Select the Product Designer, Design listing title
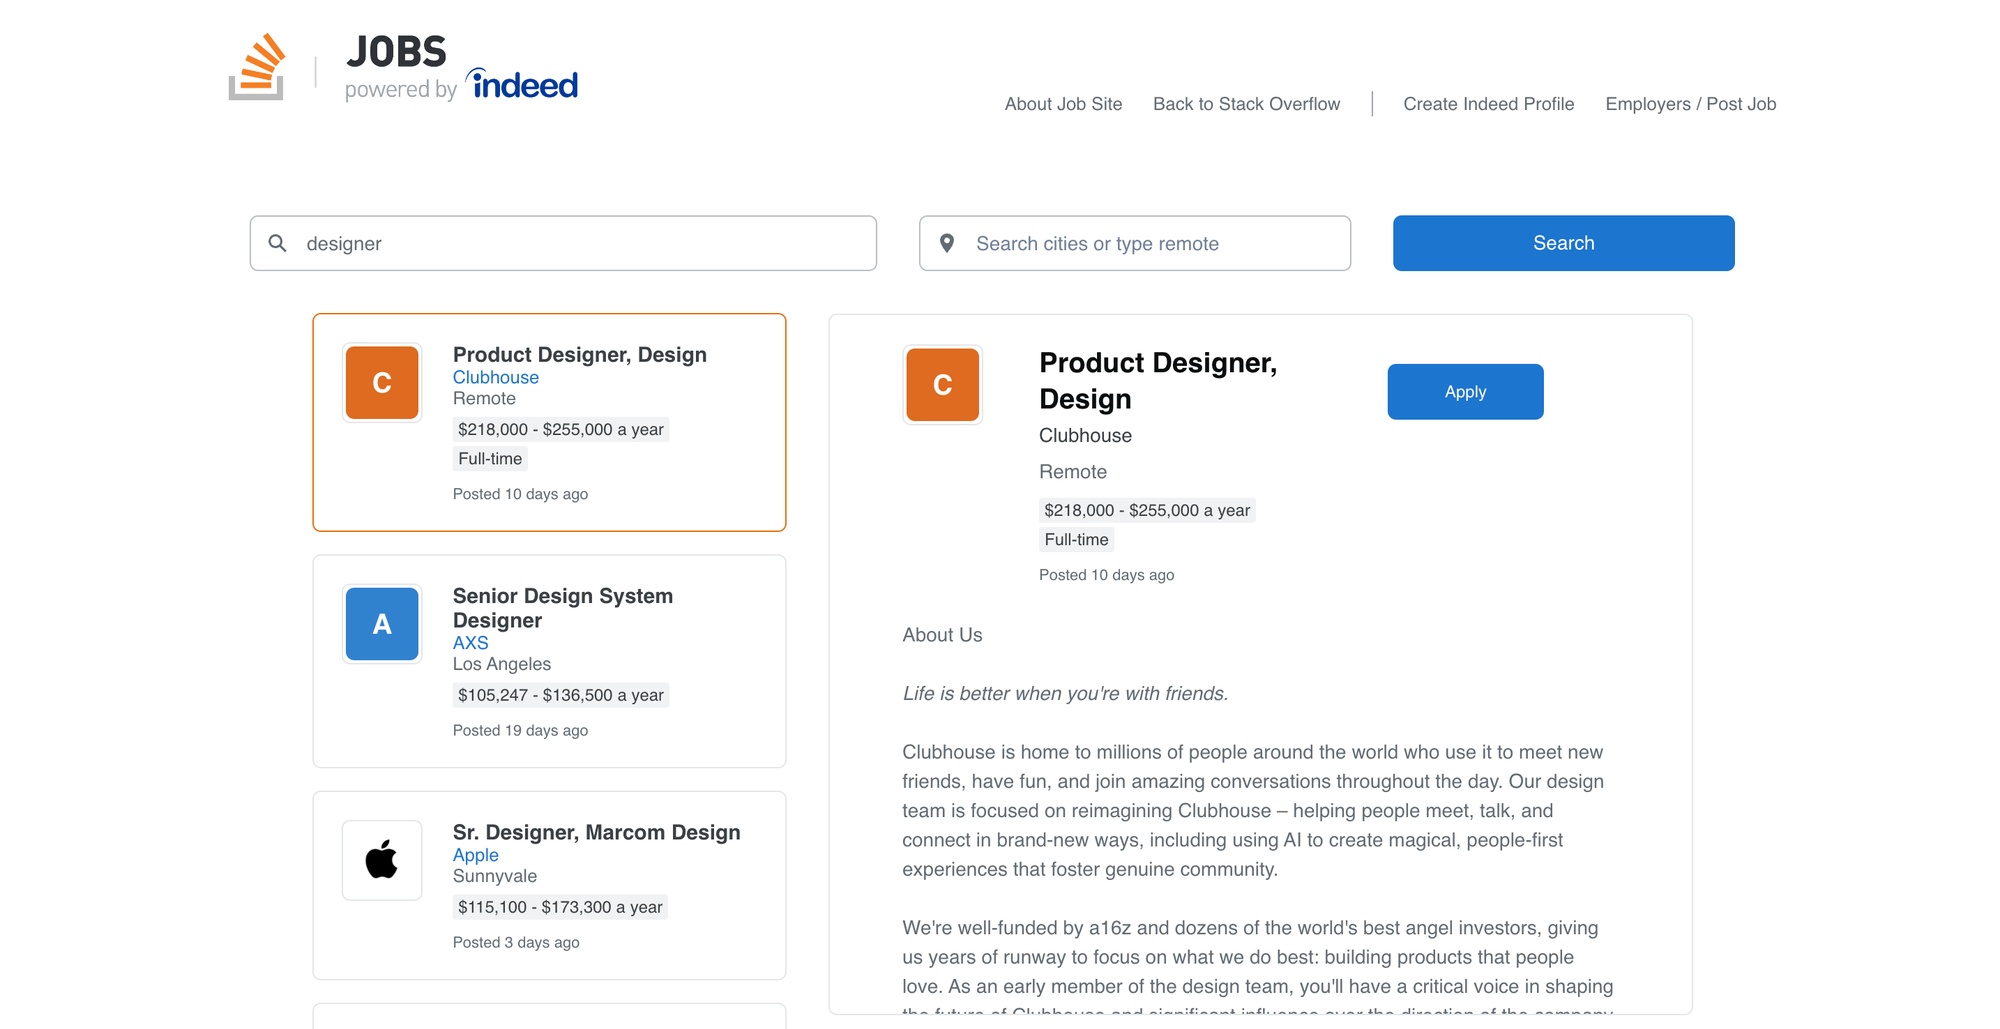 pos(580,355)
